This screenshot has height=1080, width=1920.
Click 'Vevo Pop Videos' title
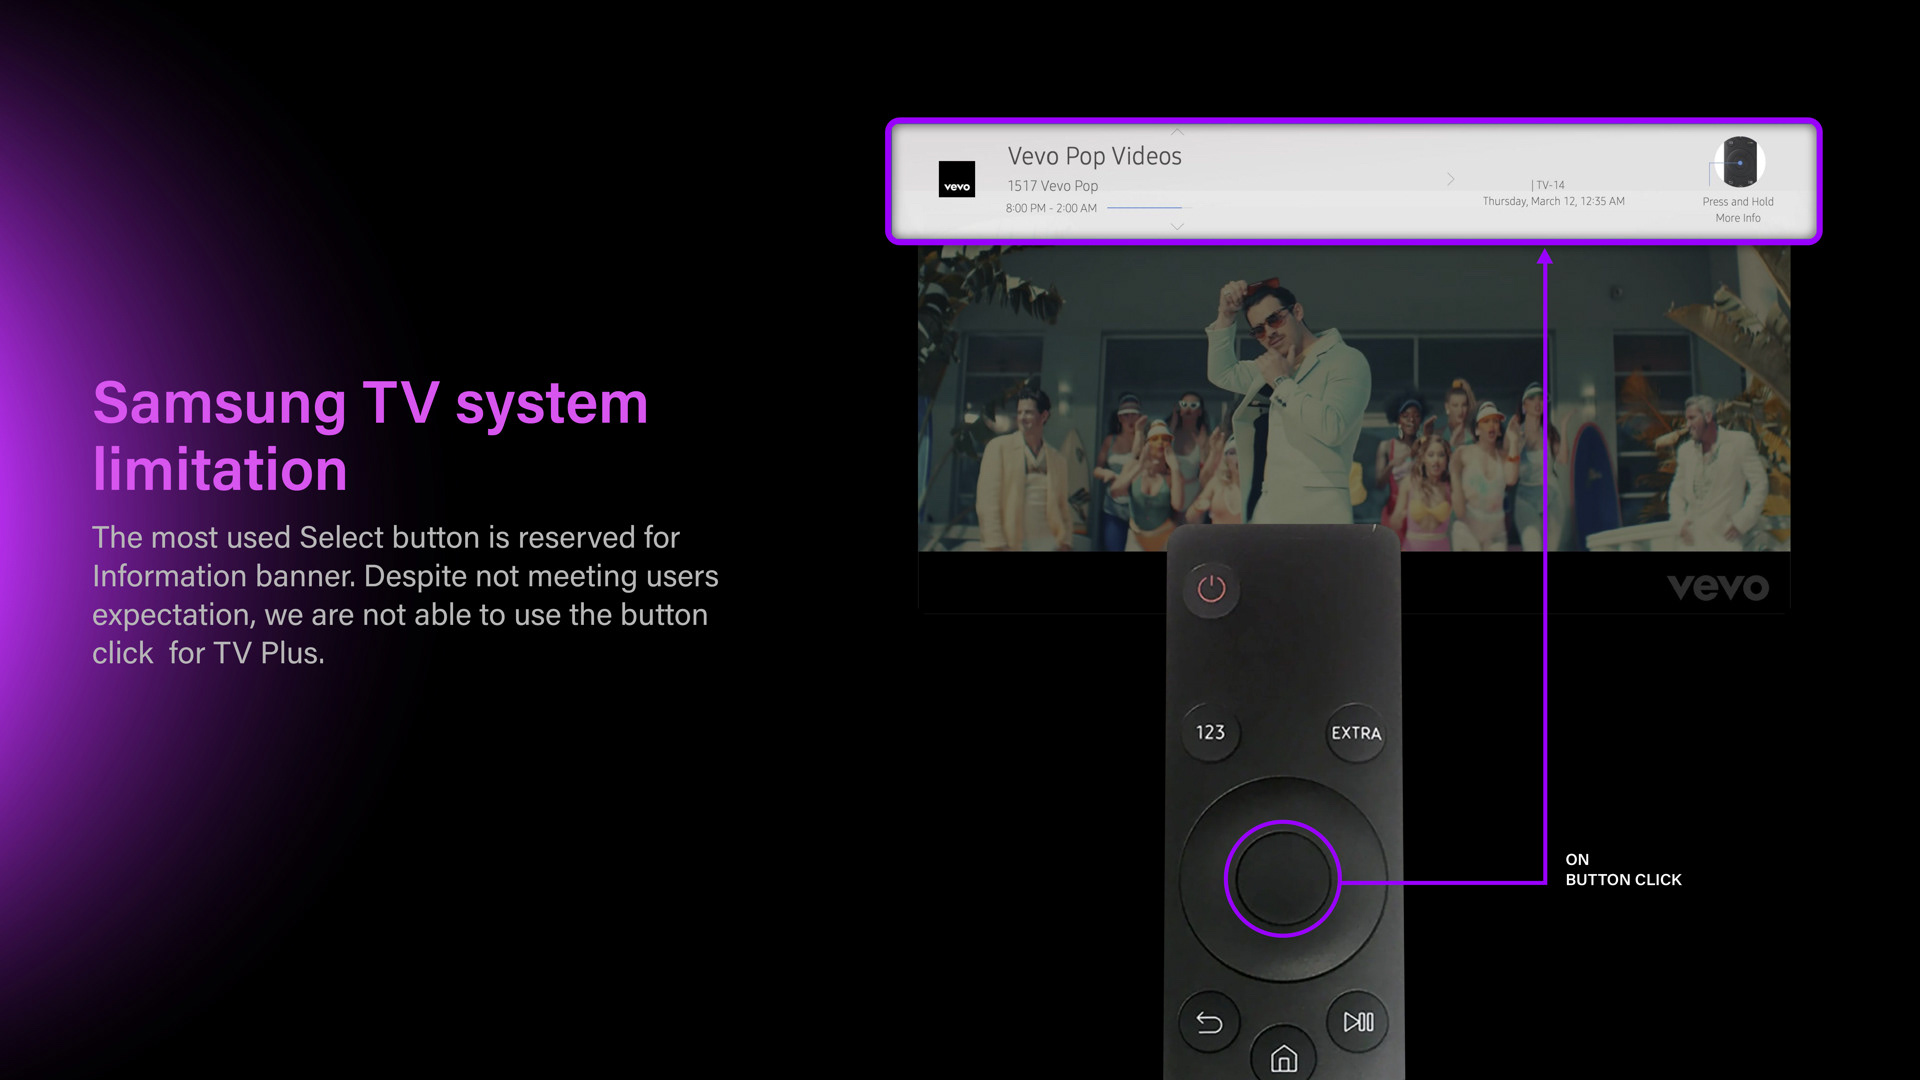coord(1094,156)
